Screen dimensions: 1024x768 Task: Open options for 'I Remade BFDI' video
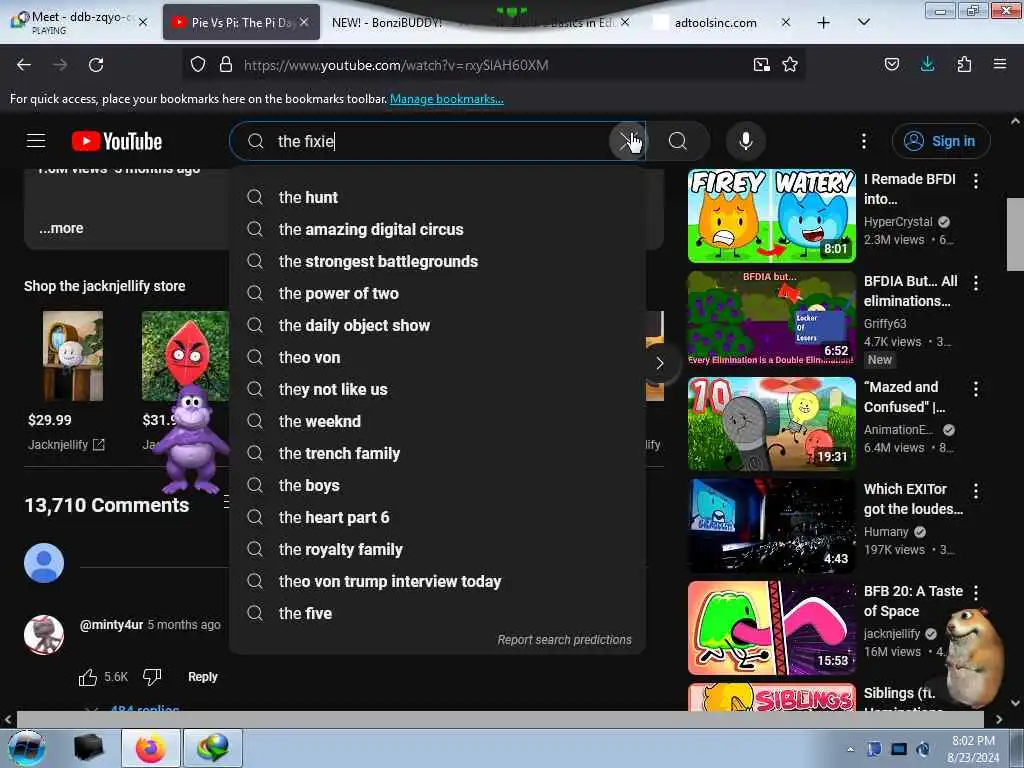click(x=976, y=181)
